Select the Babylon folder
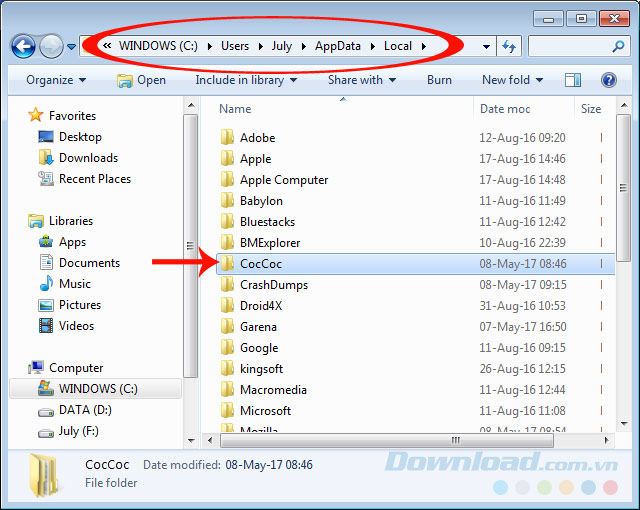 point(415,201)
